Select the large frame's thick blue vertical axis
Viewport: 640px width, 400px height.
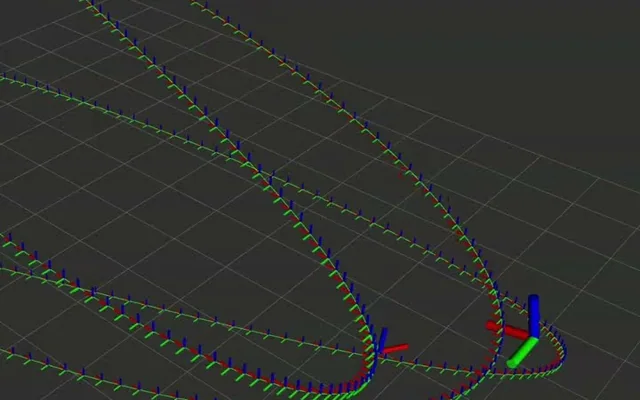[x=534, y=316]
